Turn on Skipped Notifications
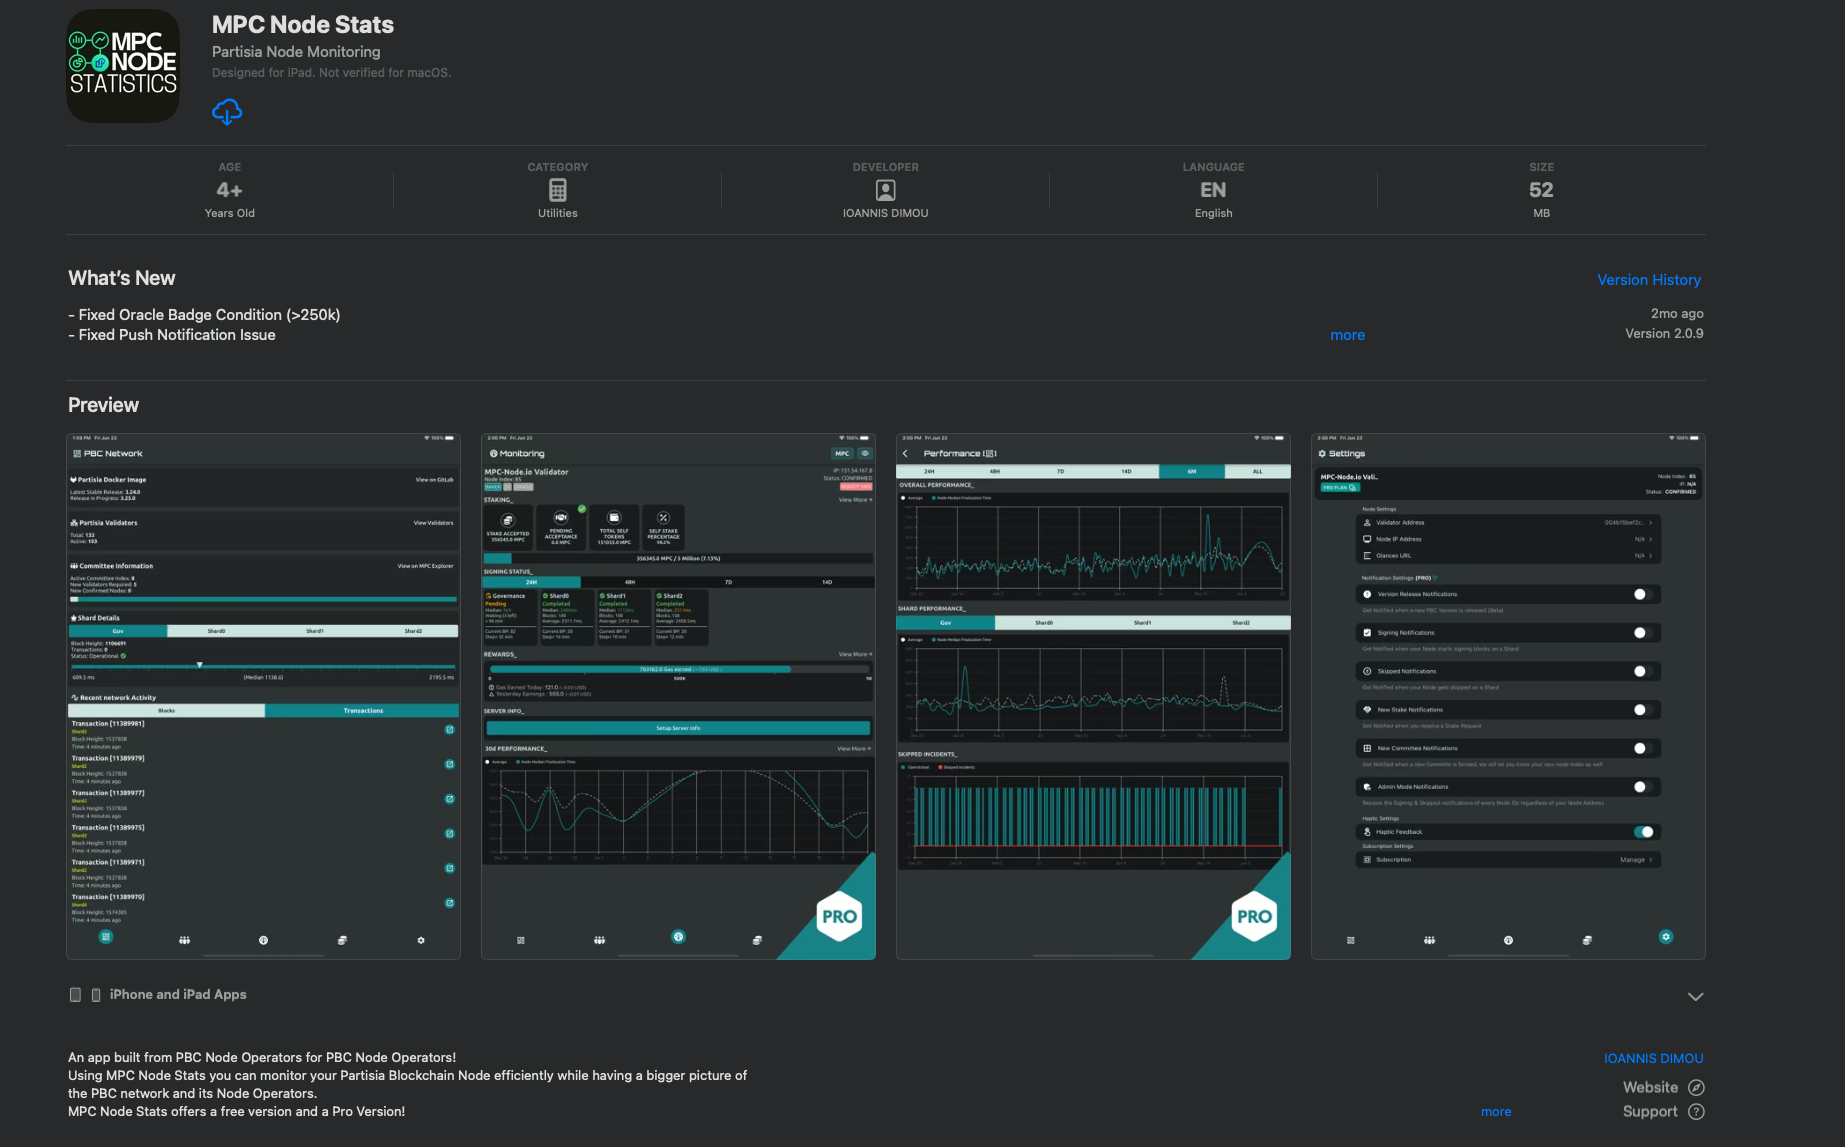1845x1147 pixels. point(1640,670)
